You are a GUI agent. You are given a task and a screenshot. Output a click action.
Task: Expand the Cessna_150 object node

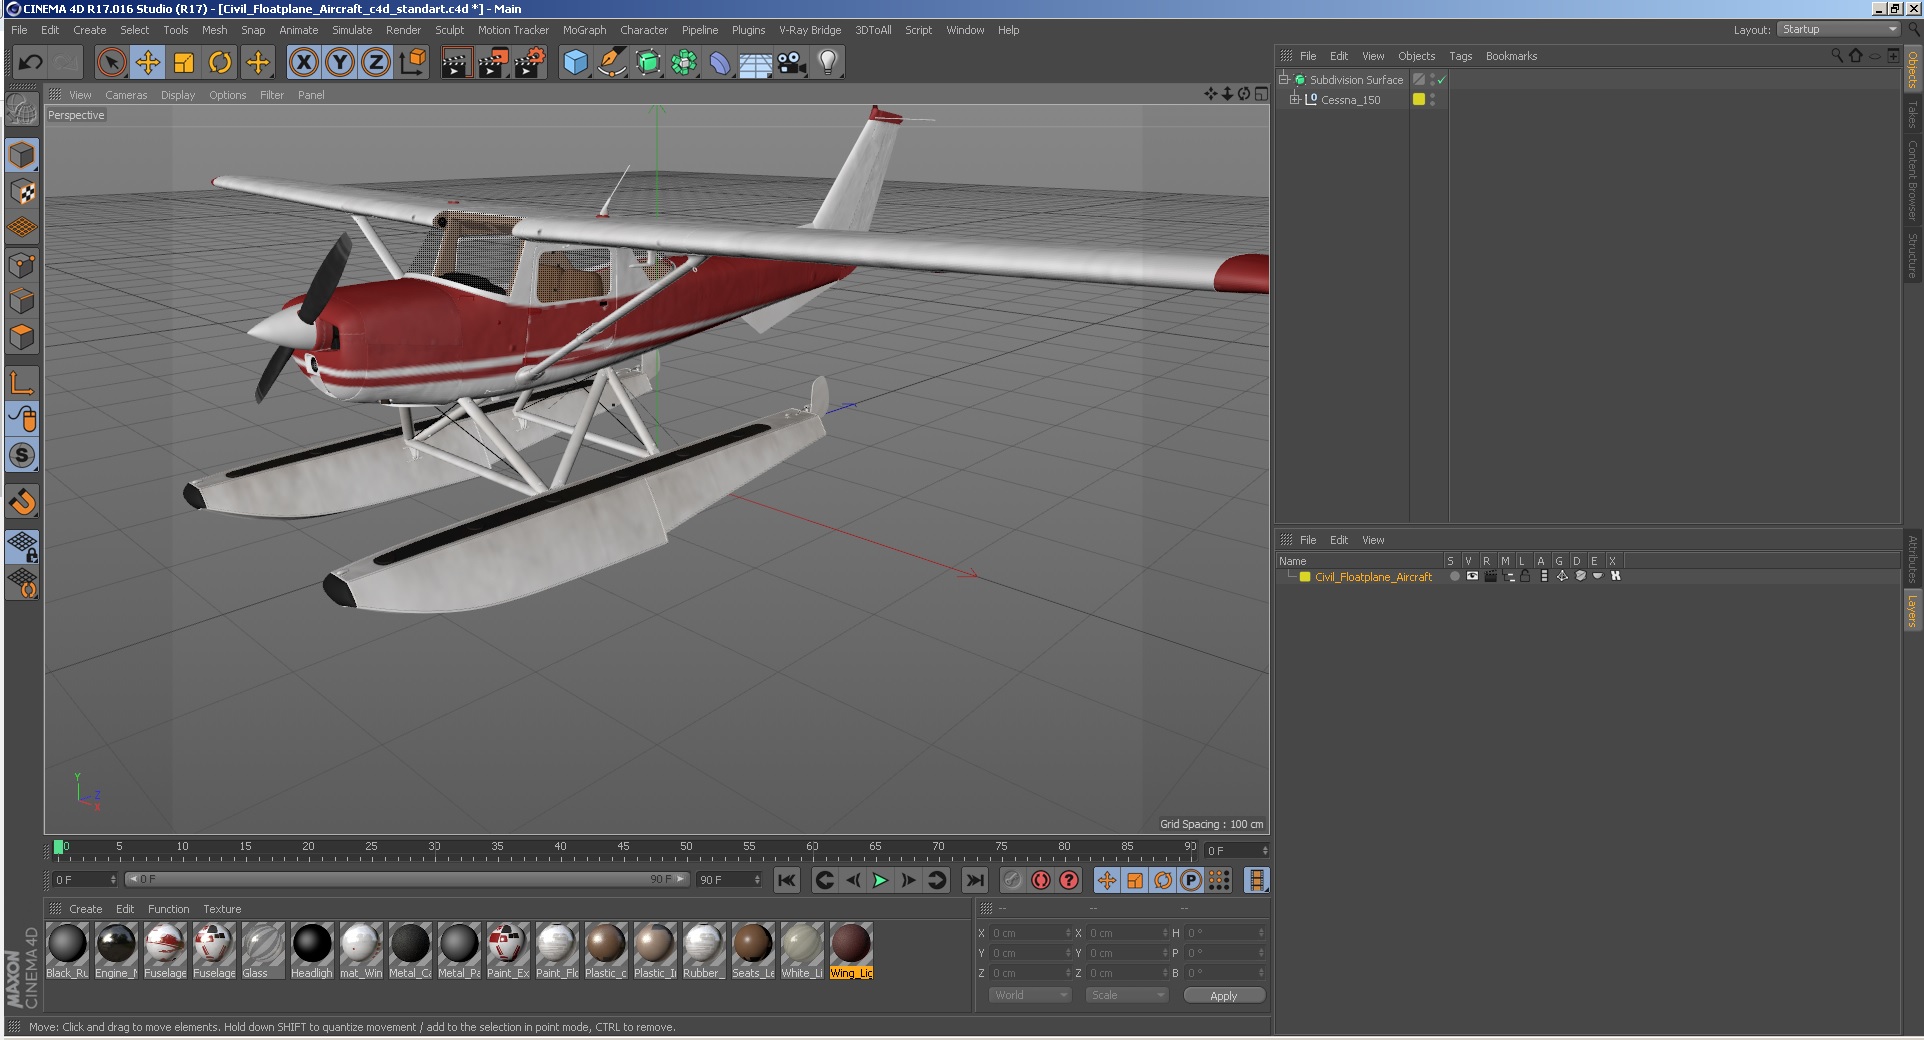coord(1294,99)
